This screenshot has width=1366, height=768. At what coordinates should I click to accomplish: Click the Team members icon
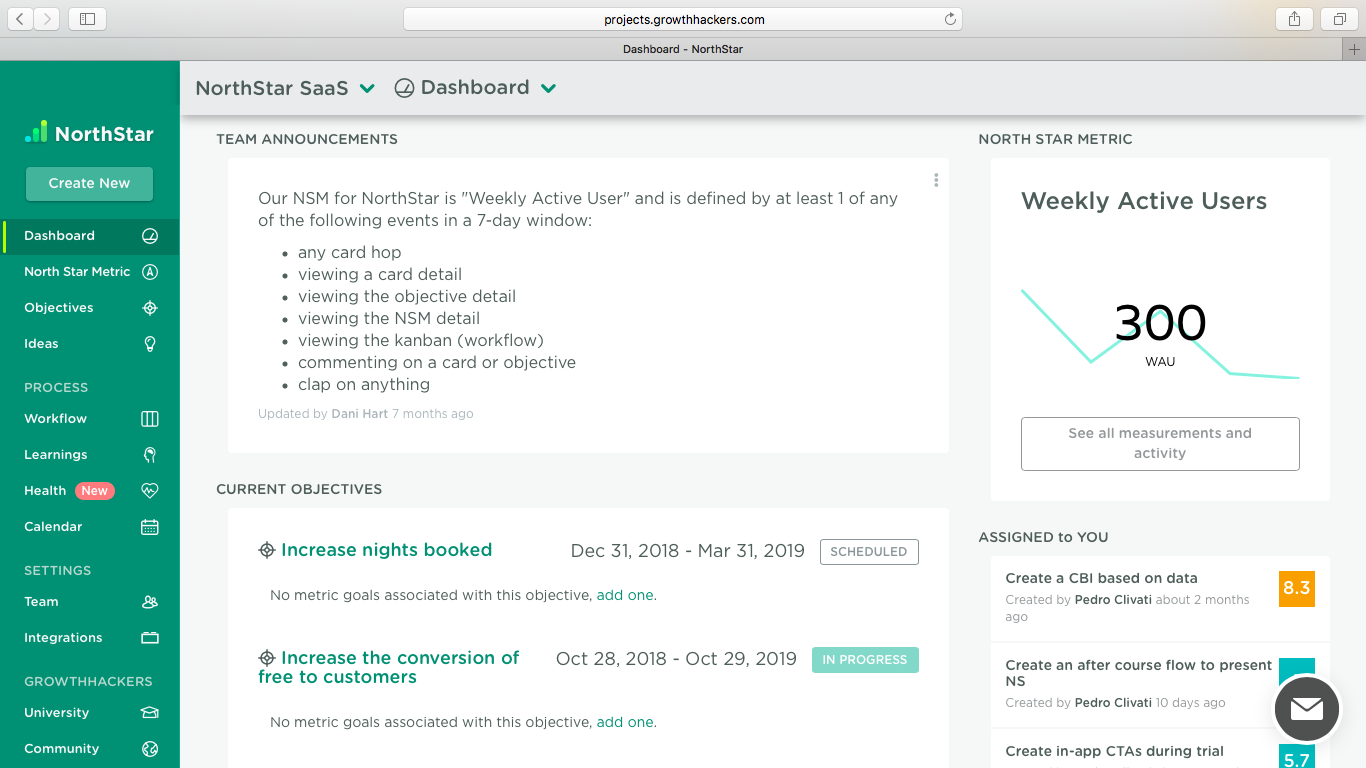pos(150,602)
